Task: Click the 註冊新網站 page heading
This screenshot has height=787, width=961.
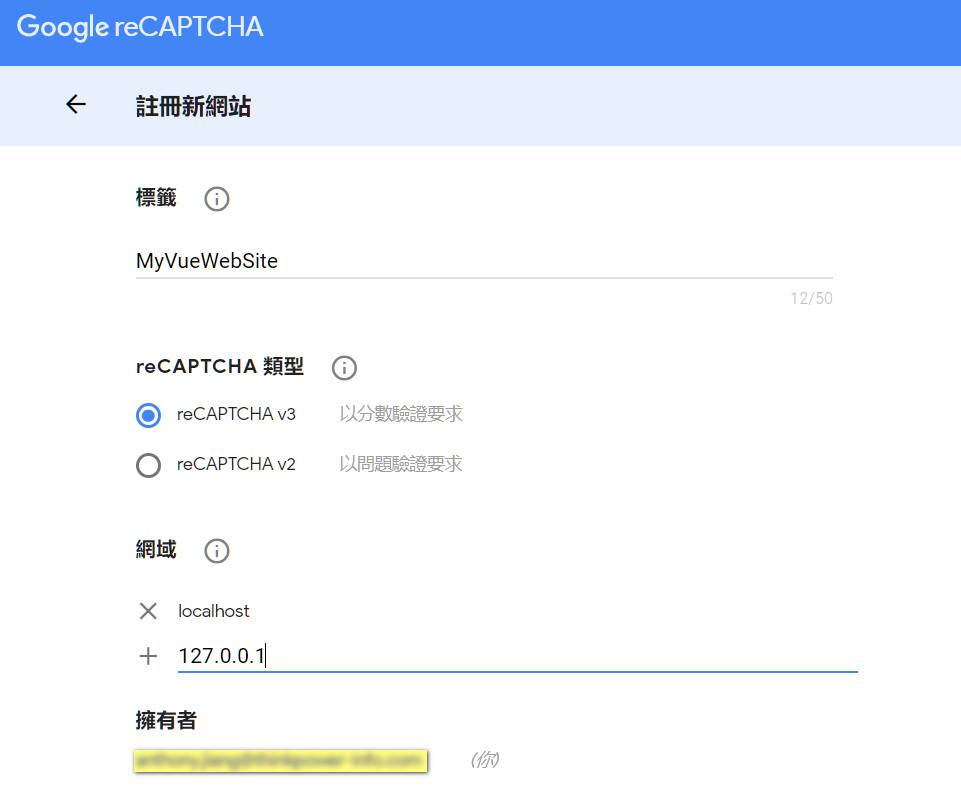Action: [x=194, y=106]
